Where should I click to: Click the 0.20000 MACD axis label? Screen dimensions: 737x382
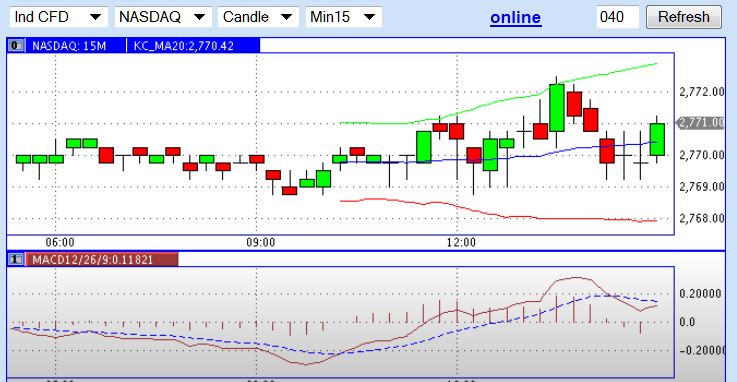tap(700, 294)
